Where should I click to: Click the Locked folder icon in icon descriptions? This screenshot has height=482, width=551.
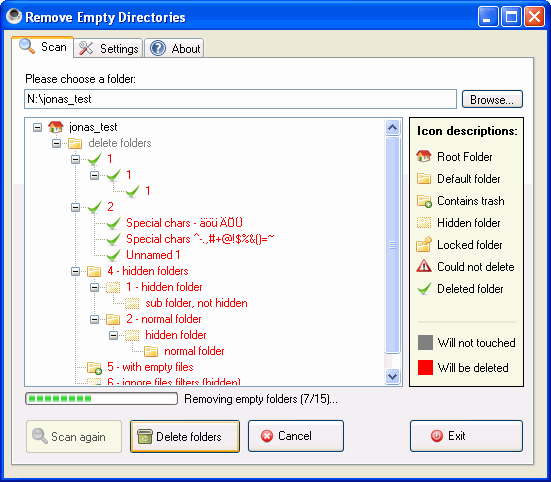click(424, 244)
